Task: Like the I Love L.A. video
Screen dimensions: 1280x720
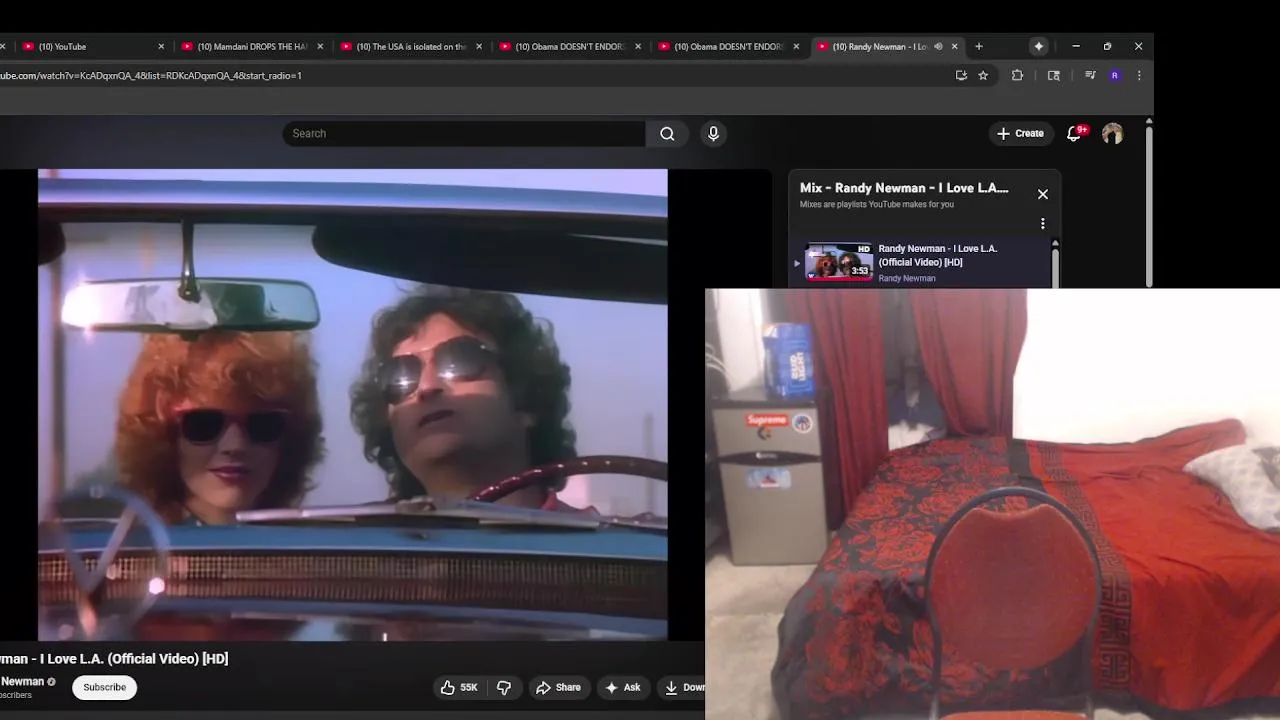Action: 459,687
